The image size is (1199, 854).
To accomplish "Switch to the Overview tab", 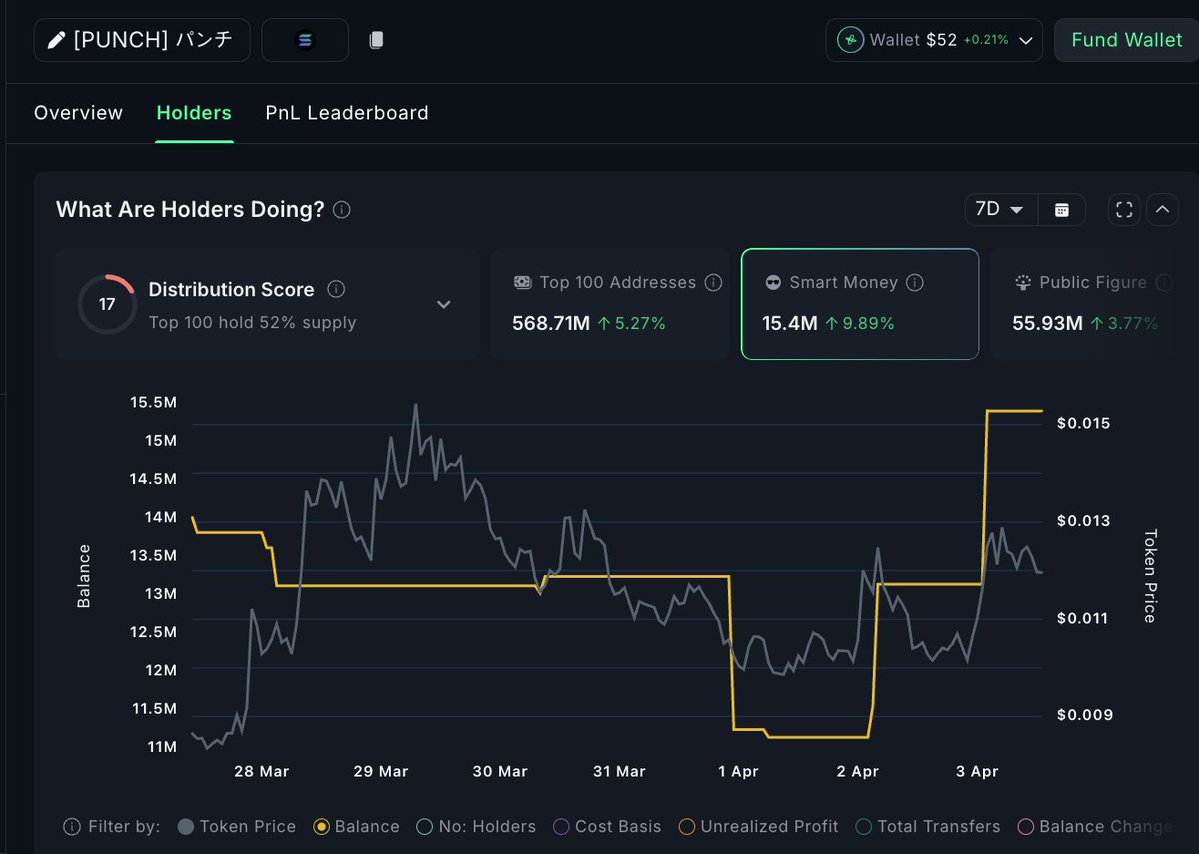I will (78, 113).
